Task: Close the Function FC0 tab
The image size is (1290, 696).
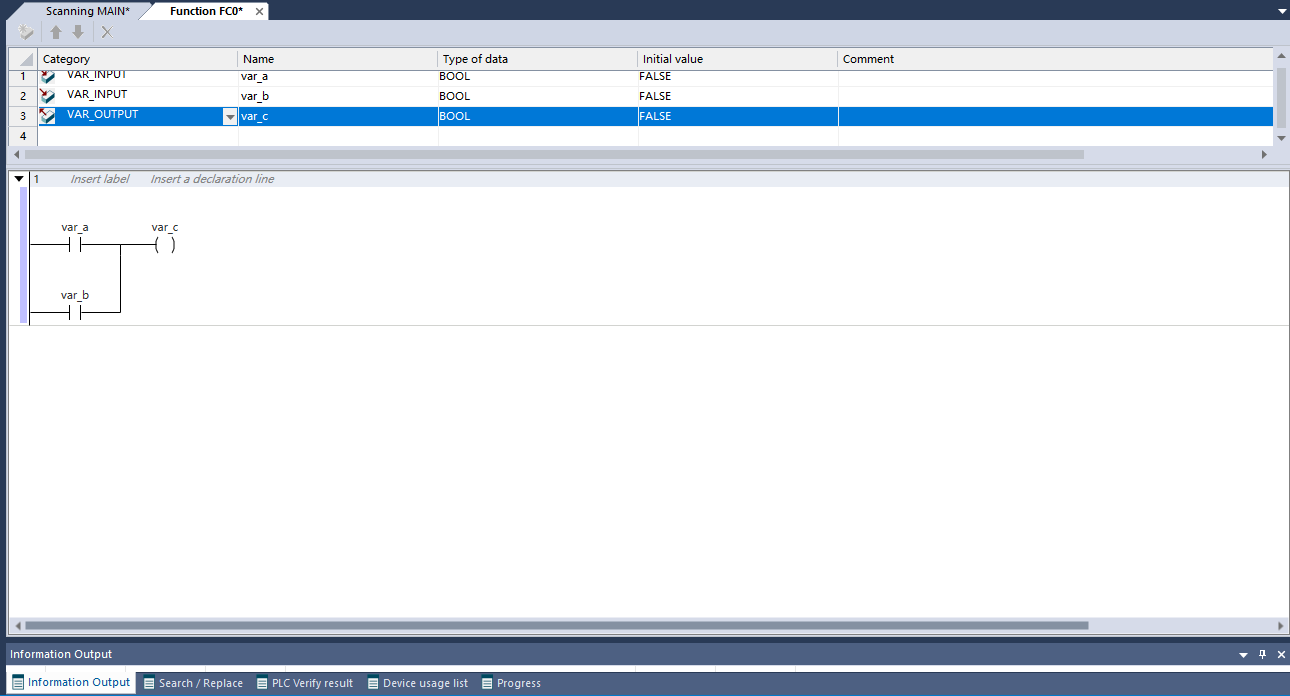Action: coord(259,11)
